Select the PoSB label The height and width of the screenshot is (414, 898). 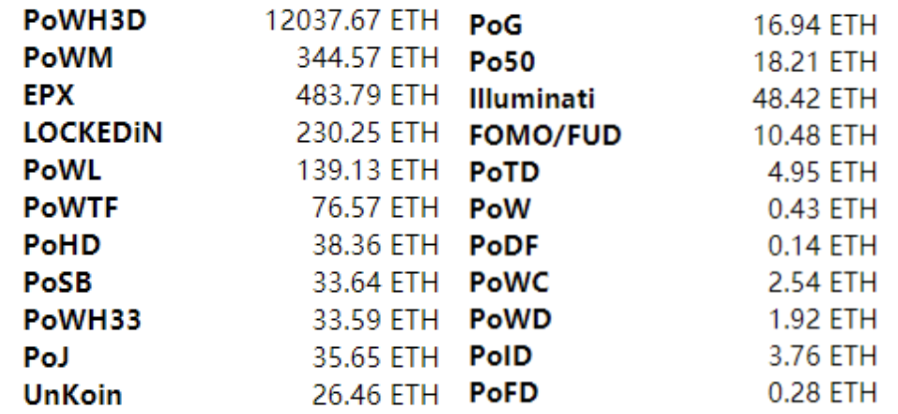point(50,282)
